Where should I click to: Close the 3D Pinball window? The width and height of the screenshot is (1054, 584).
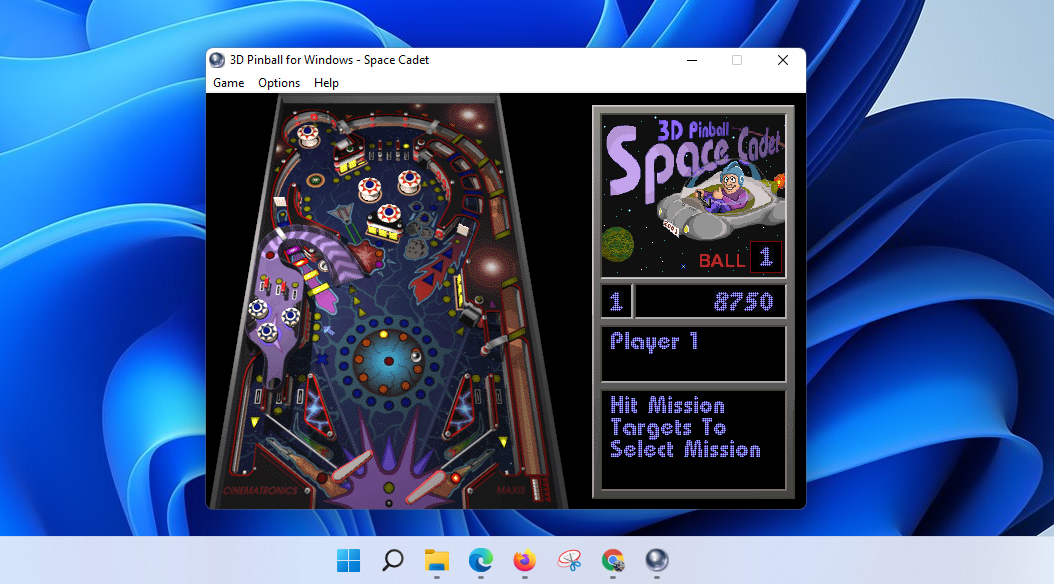point(782,60)
